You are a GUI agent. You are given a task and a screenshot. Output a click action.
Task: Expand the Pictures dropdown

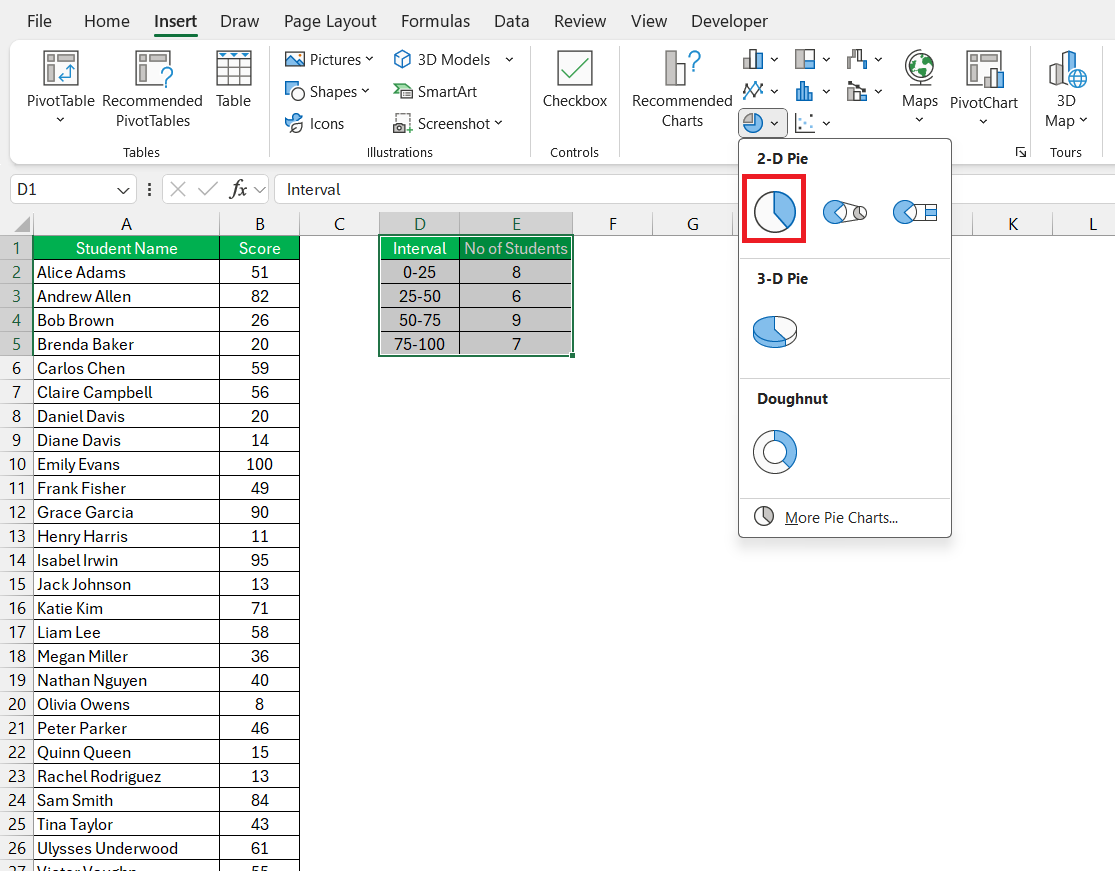pos(329,60)
